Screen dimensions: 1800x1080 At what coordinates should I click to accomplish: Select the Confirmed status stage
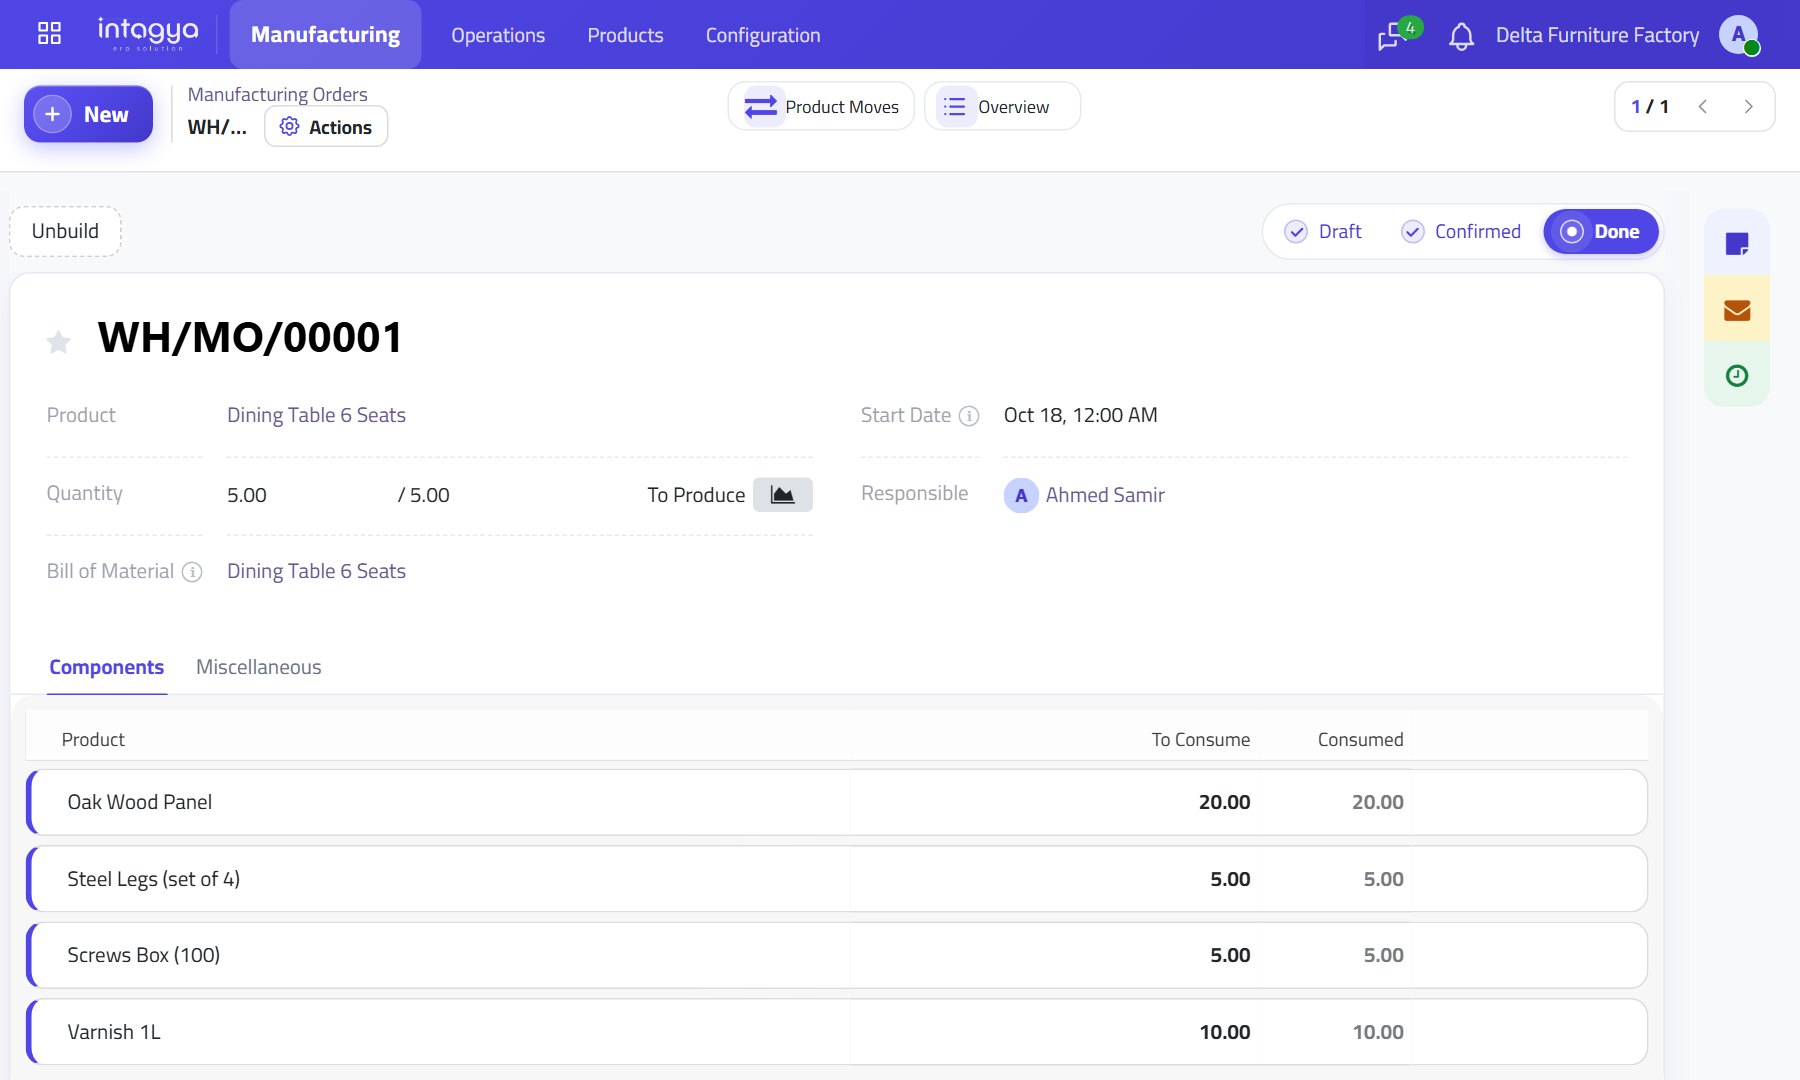1460,231
